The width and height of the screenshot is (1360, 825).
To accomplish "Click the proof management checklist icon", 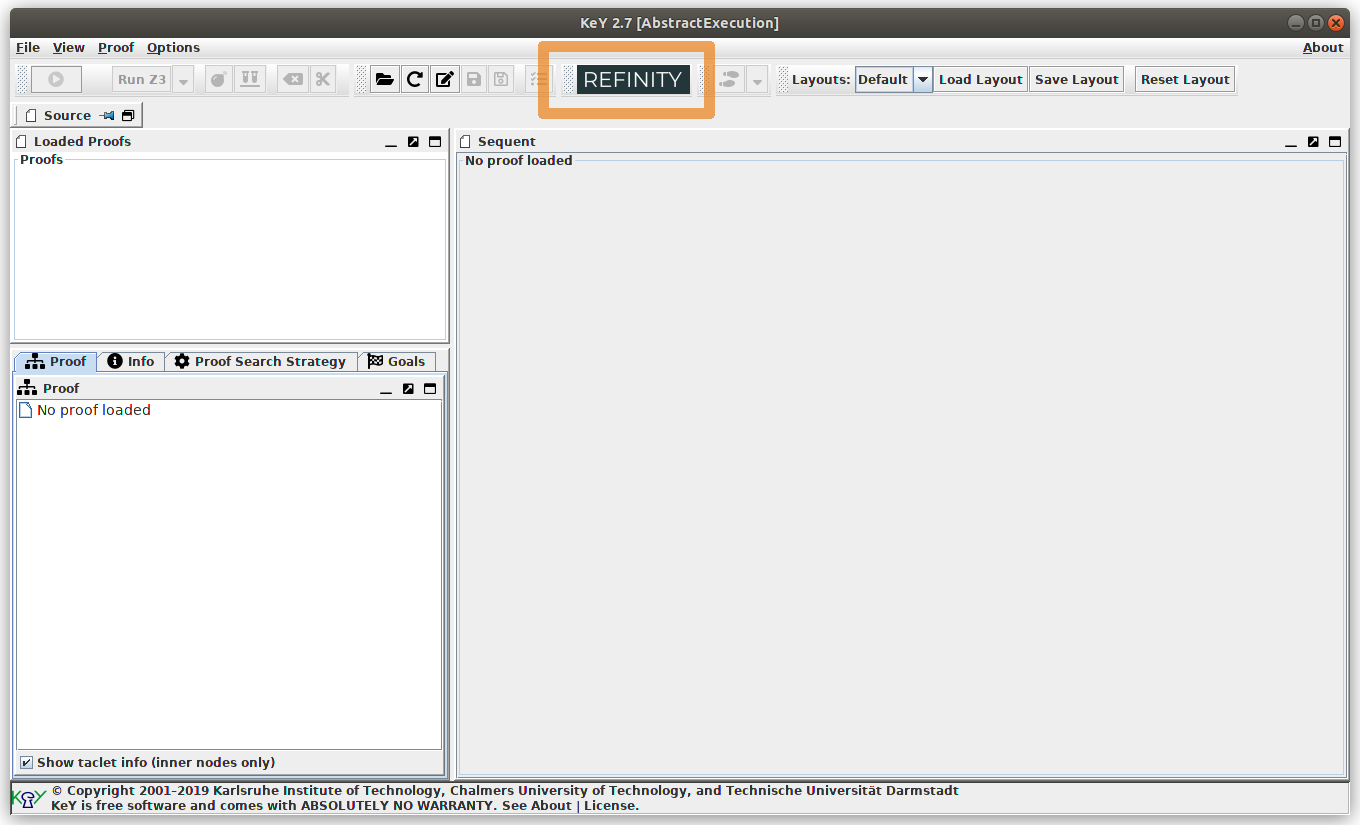I will click(539, 80).
